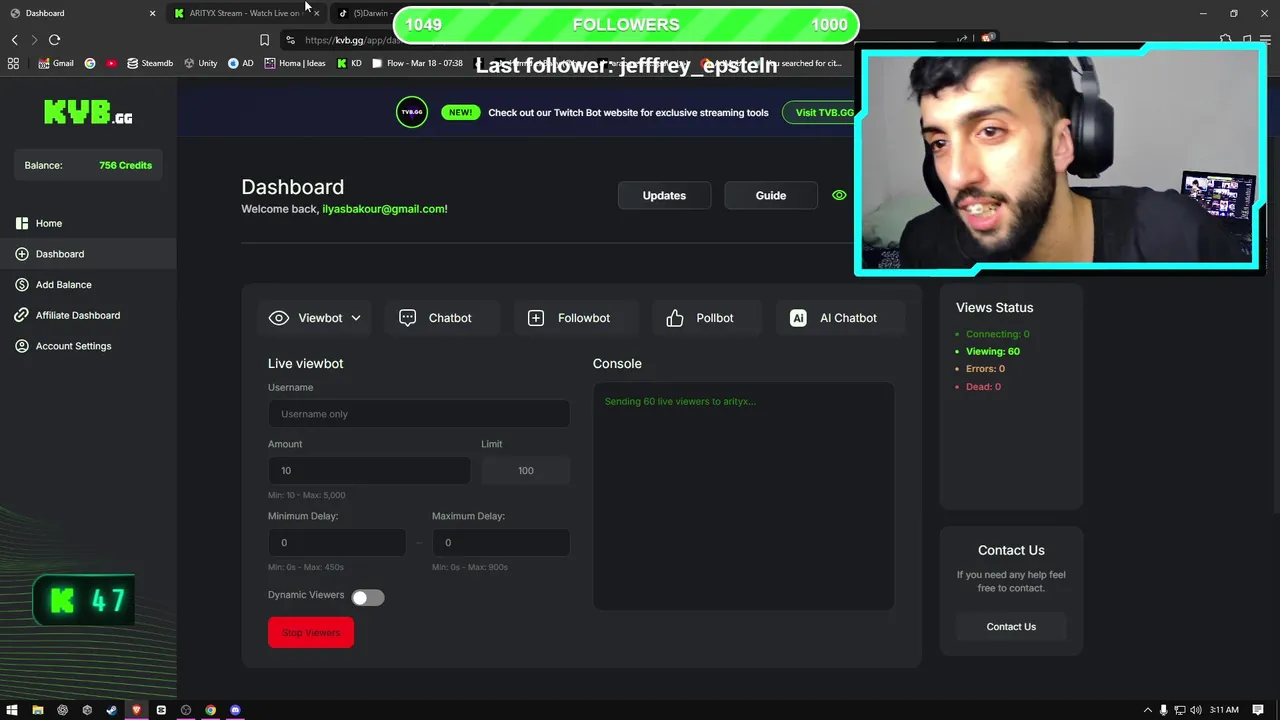Click the TVB.GG round logo
Image resolution: width=1280 pixels, height=720 pixels.
412,112
